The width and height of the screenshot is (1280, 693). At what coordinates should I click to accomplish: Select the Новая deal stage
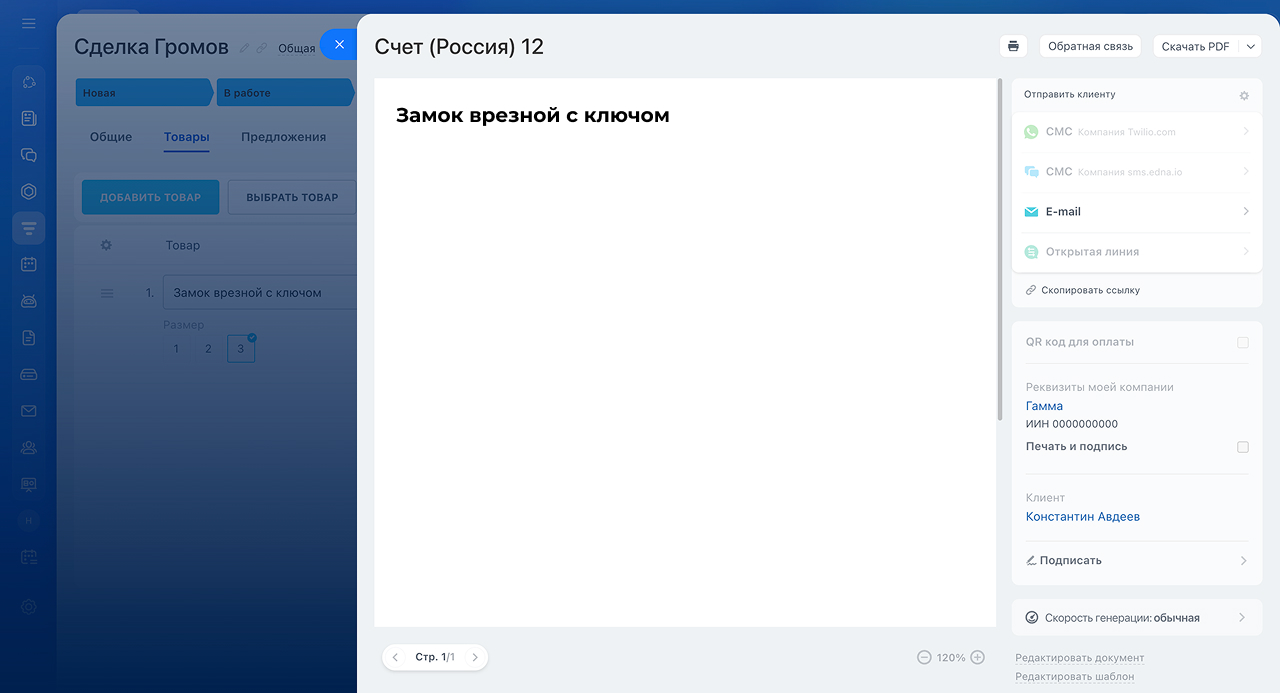pyautogui.click(x=145, y=93)
